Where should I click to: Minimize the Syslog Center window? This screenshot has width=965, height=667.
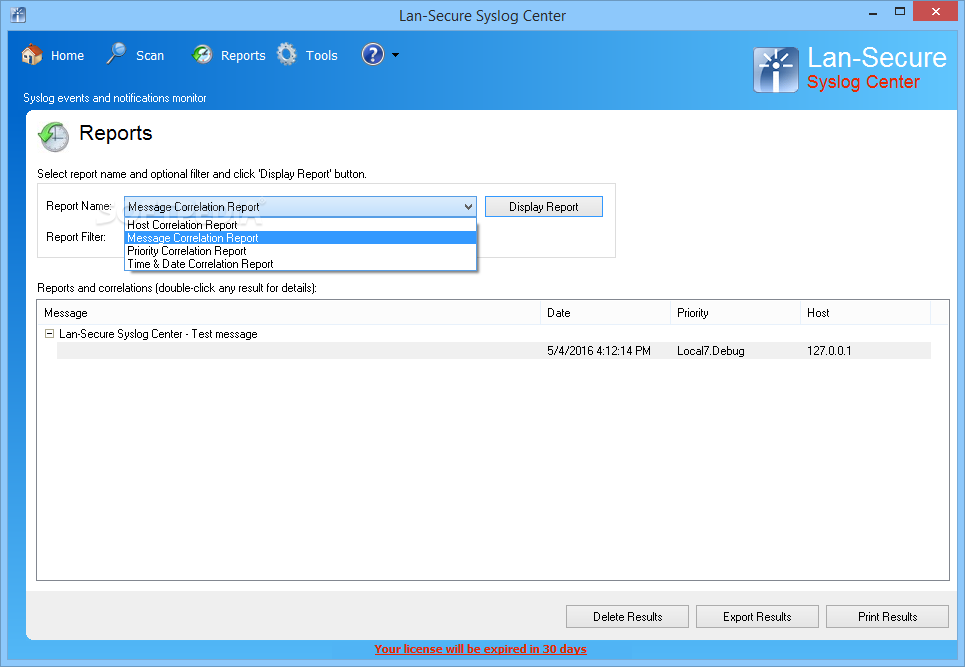(x=873, y=12)
